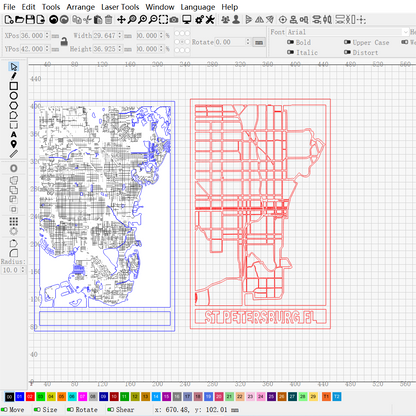This screenshot has height=416, width=416.
Task: Open the Help menu
Action: (230, 7)
